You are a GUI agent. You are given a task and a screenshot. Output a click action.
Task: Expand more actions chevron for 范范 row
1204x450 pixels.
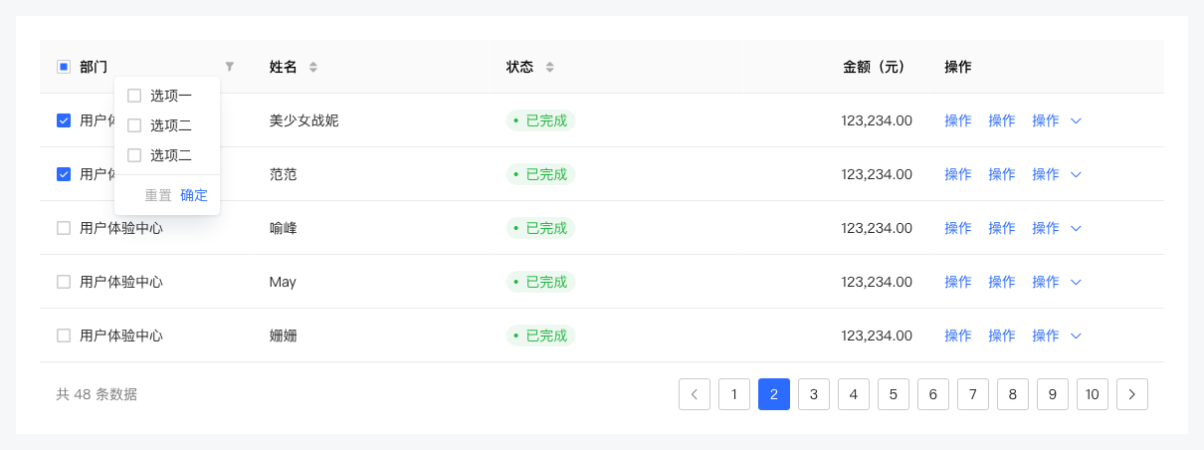click(x=1076, y=174)
